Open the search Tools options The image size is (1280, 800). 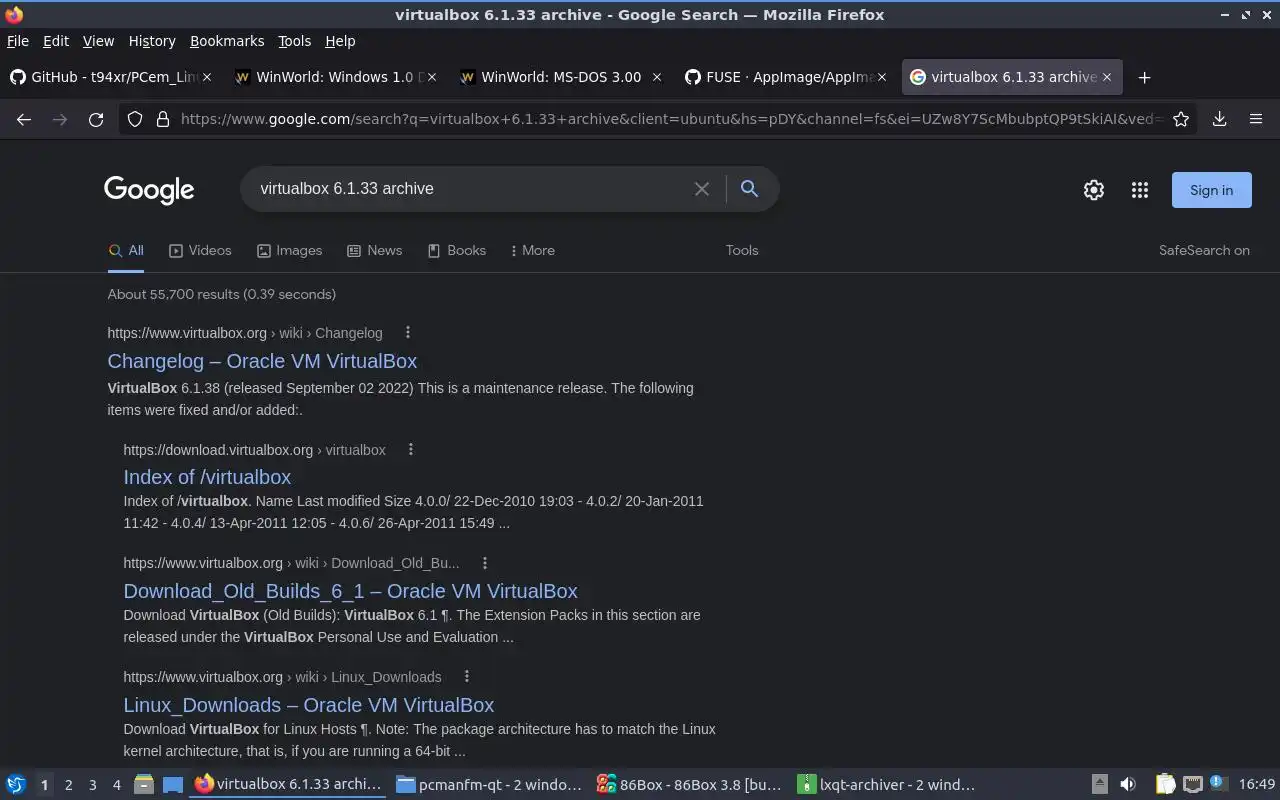pyautogui.click(x=742, y=251)
